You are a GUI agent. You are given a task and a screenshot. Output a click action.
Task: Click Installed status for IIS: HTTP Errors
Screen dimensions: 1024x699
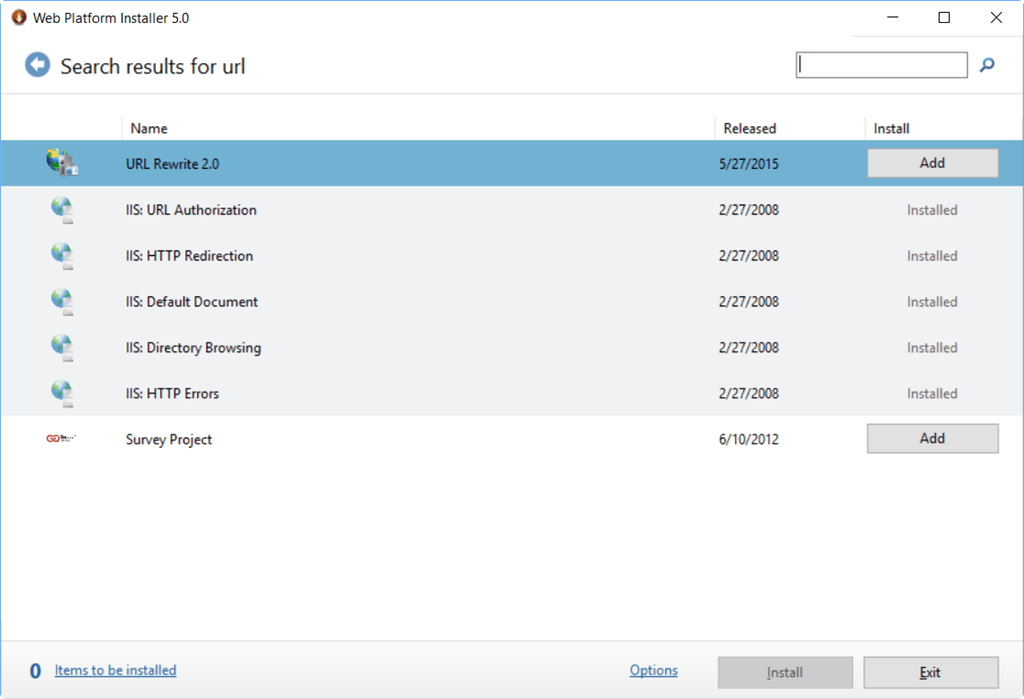click(932, 393)
